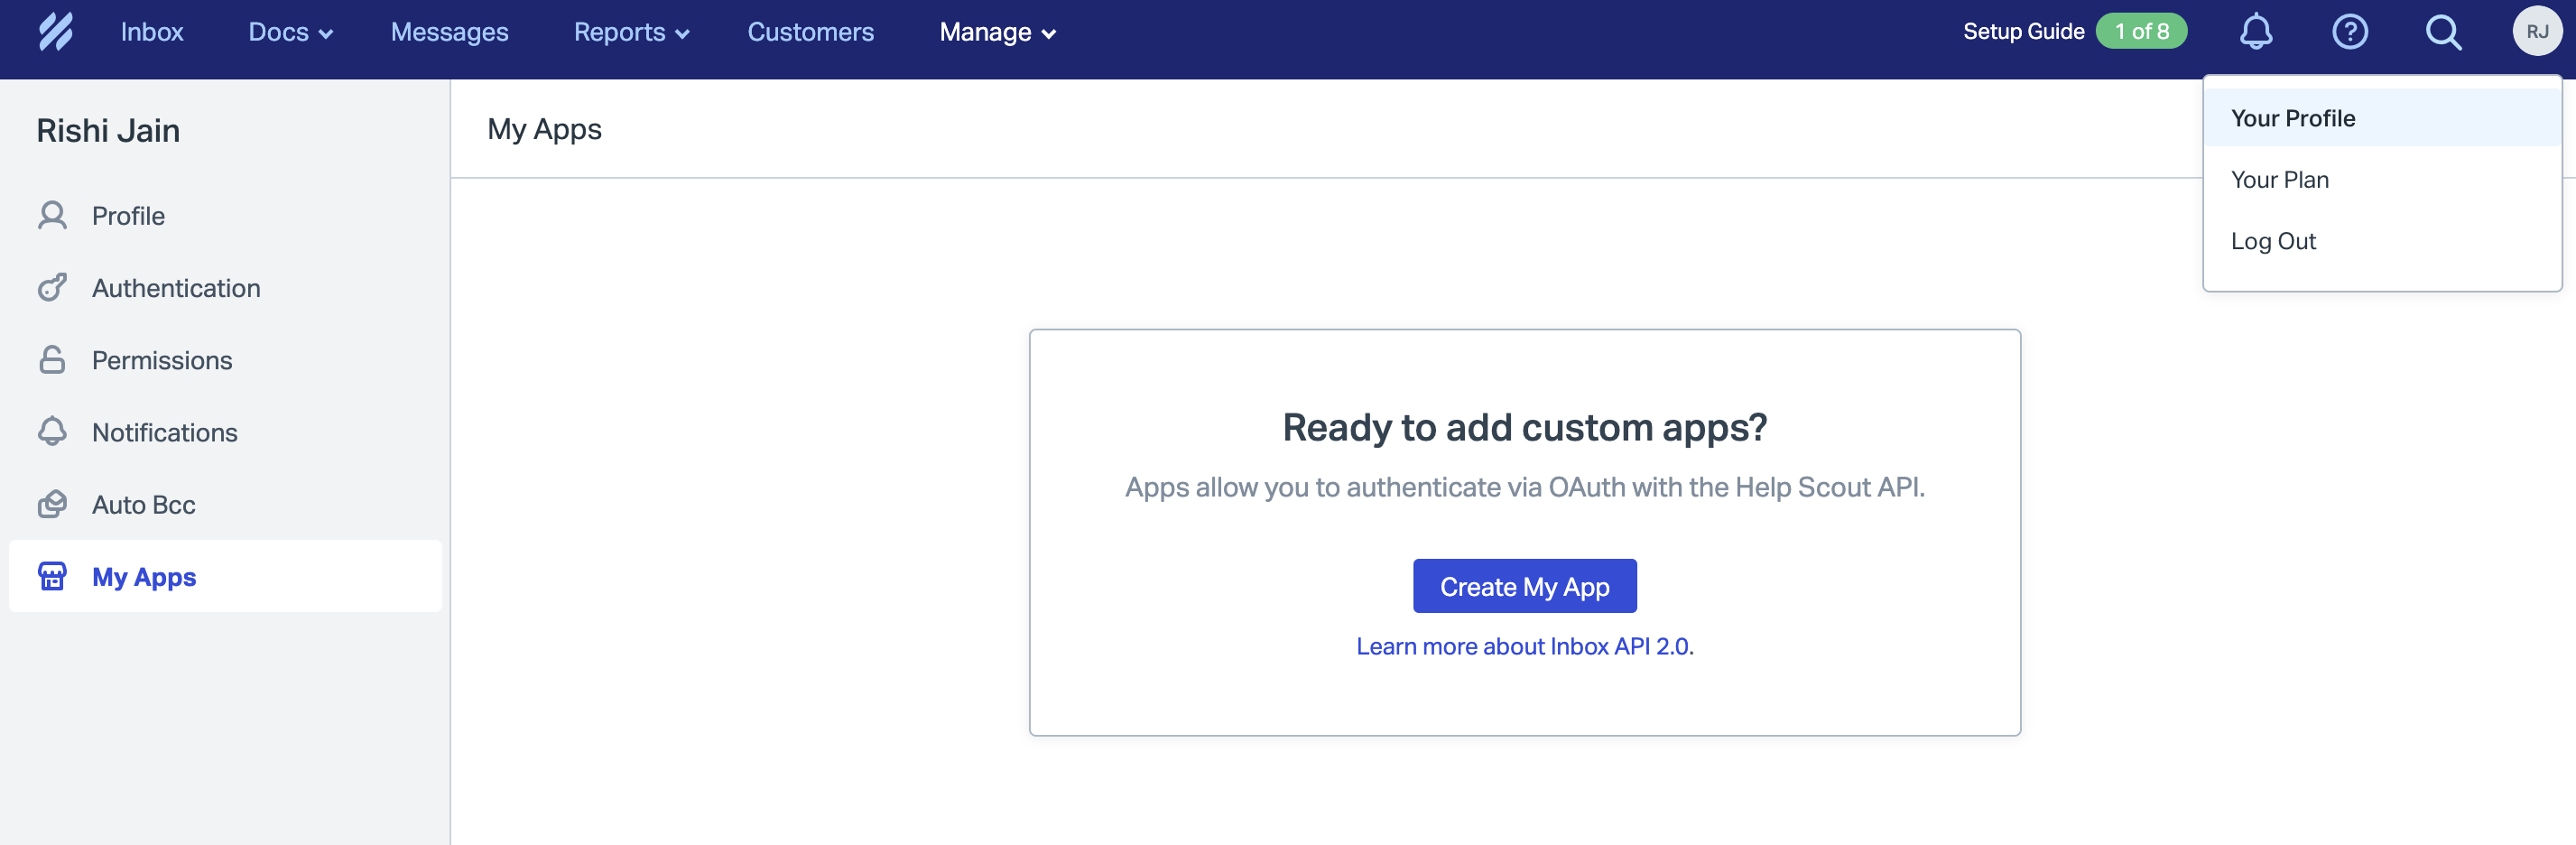Open the Manage dropdown
This screenshot has width=2576, height=845.
coord(996,31)
